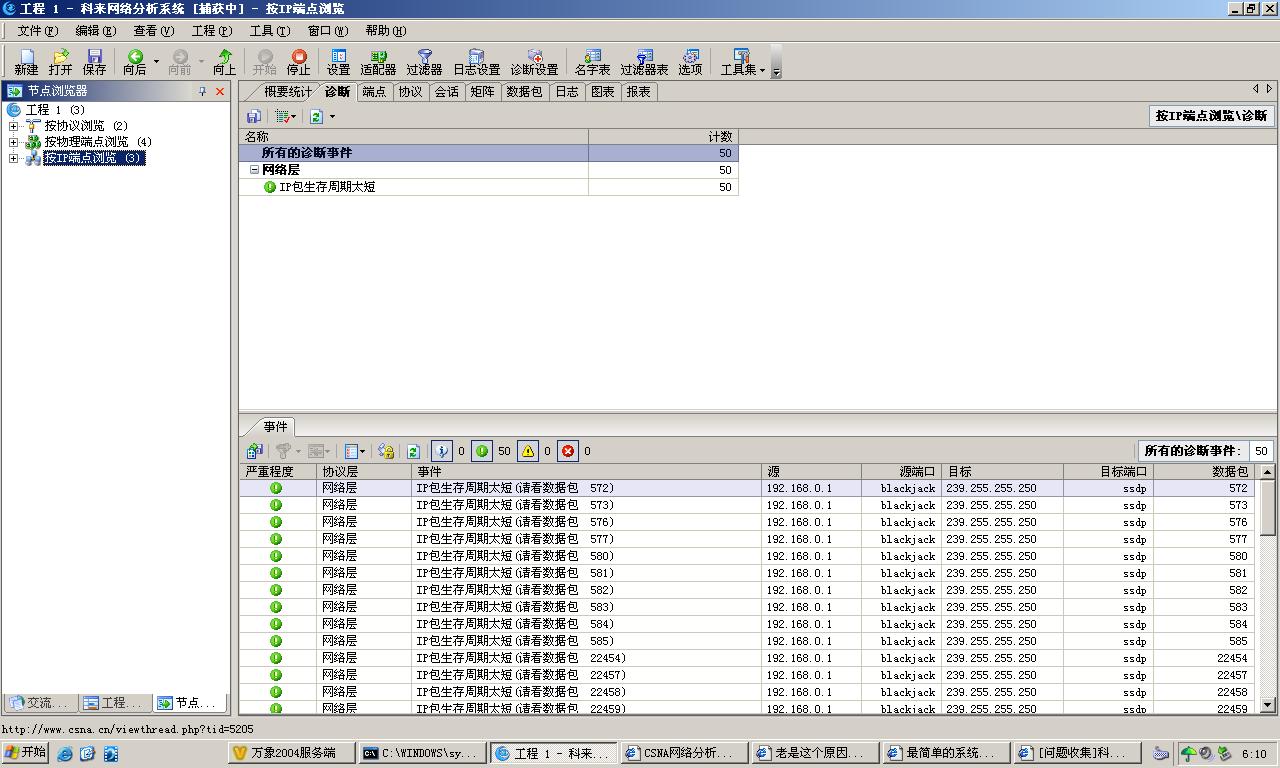This screenshot has height=768, width=1280.
Task: Click events list scrollbar down arrow
Action: [1267, 705]
